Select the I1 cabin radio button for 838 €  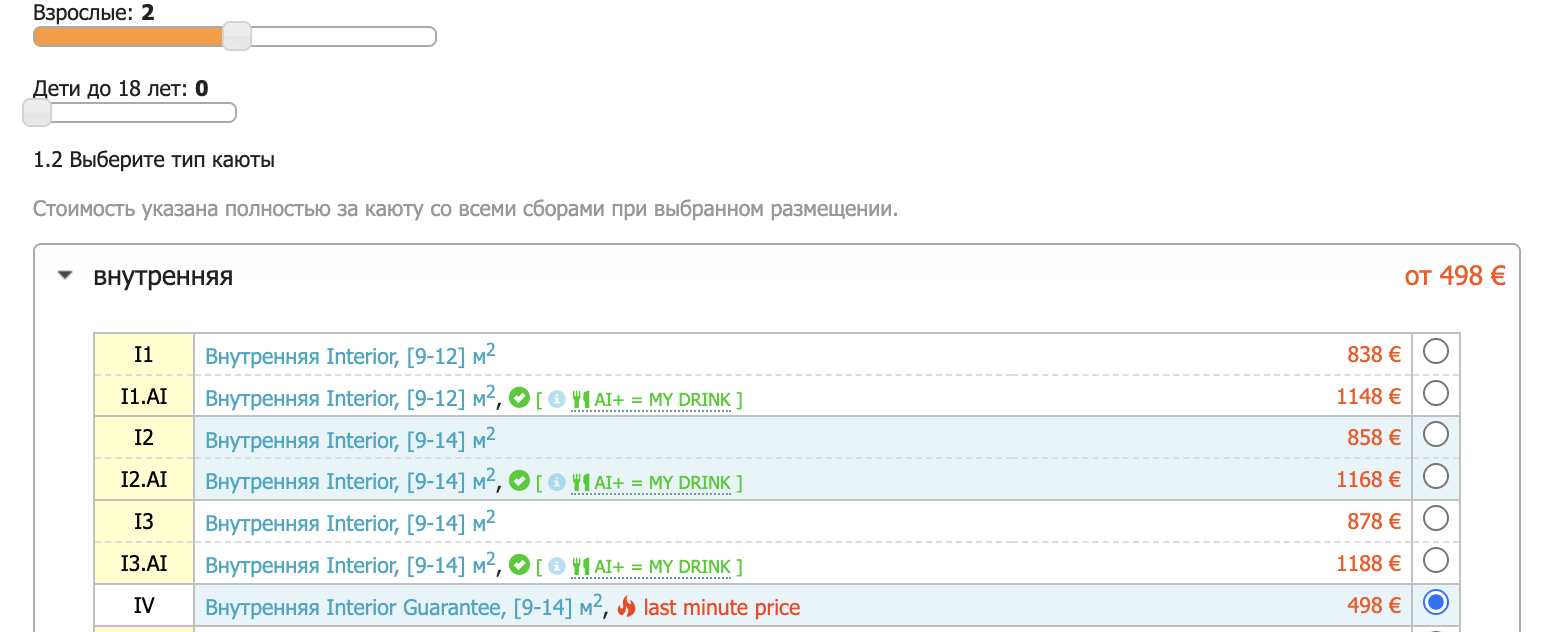pos(1435,351)
